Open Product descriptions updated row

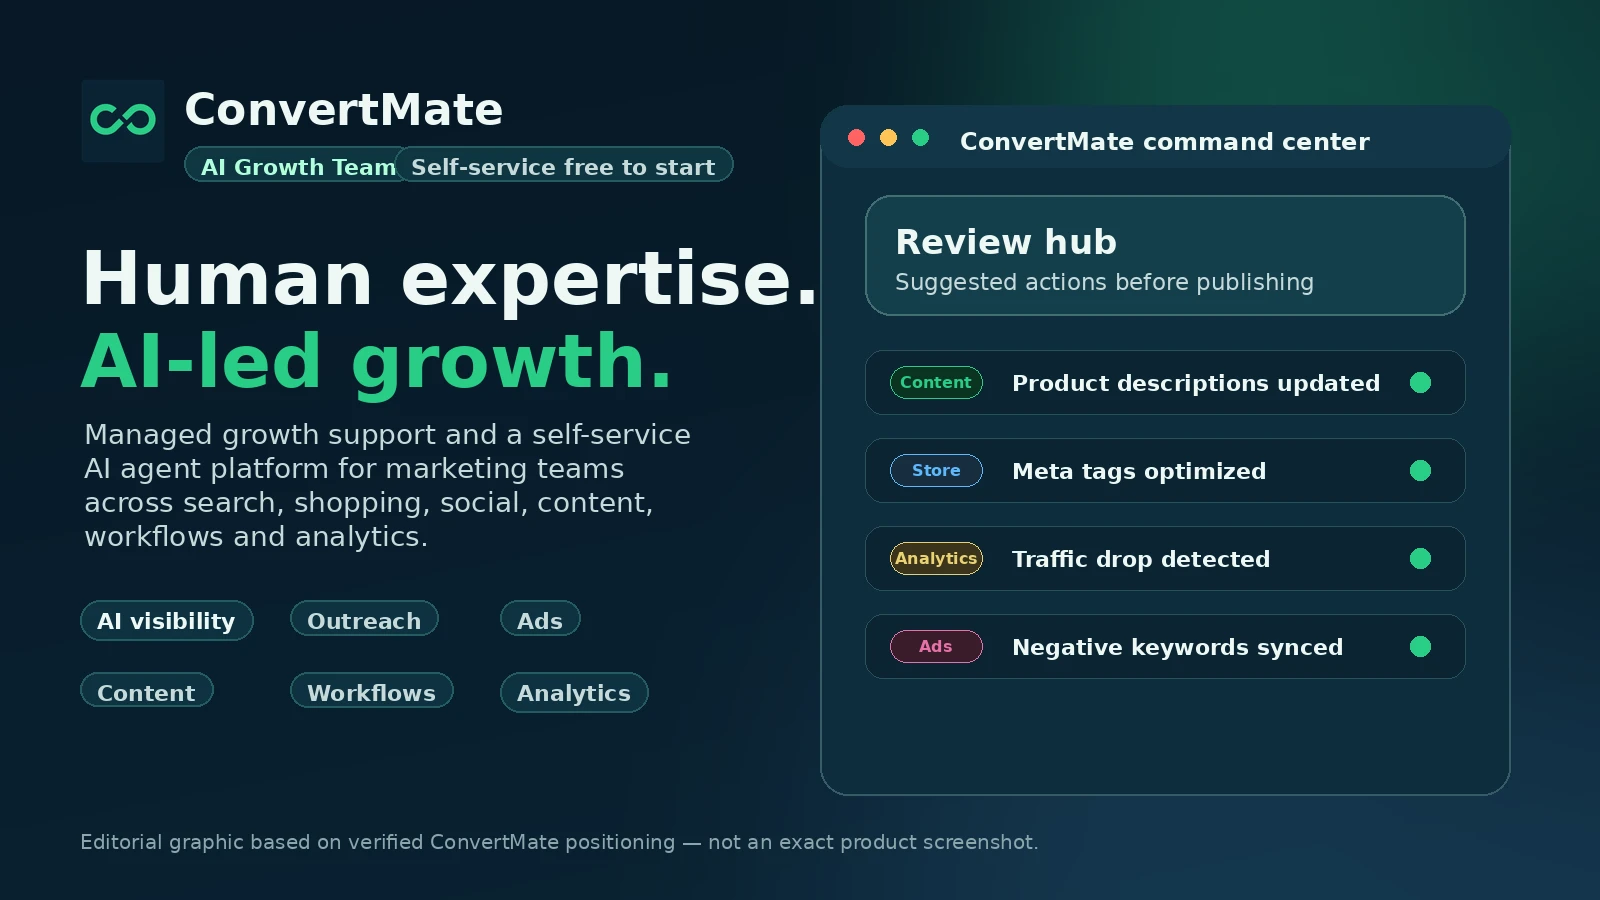tap(1165, 382)
